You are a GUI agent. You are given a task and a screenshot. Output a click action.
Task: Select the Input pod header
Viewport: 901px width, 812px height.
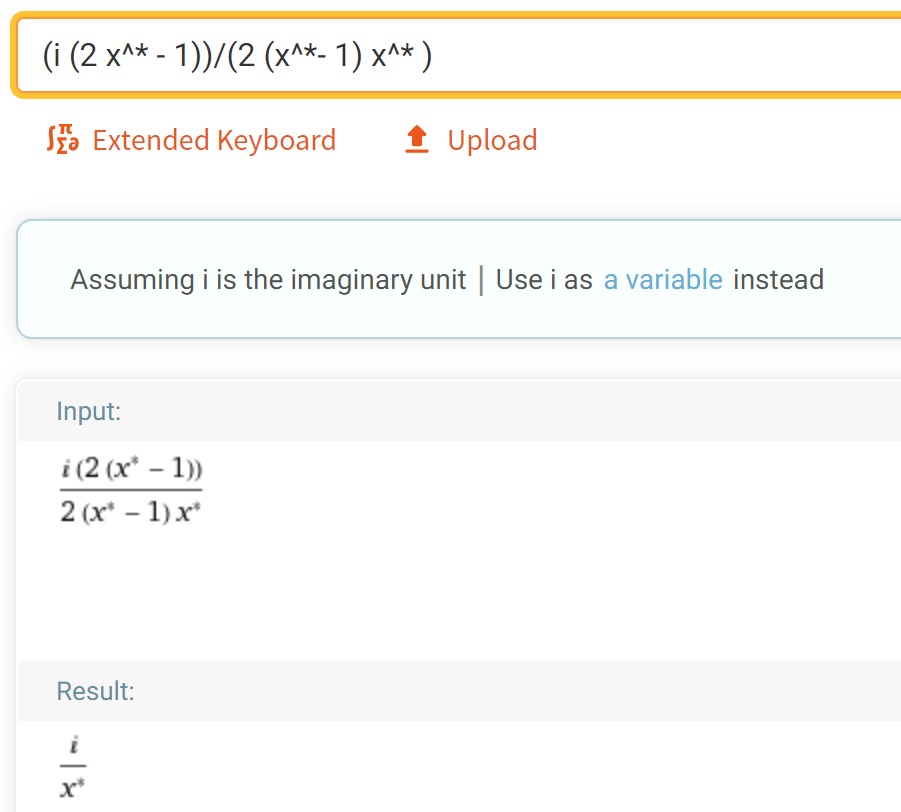[x=460, y=411]
